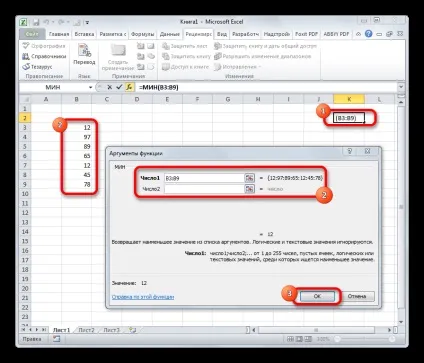
Task: Click Защитить лист protect sheet
Action: click(x=185, y=46)
